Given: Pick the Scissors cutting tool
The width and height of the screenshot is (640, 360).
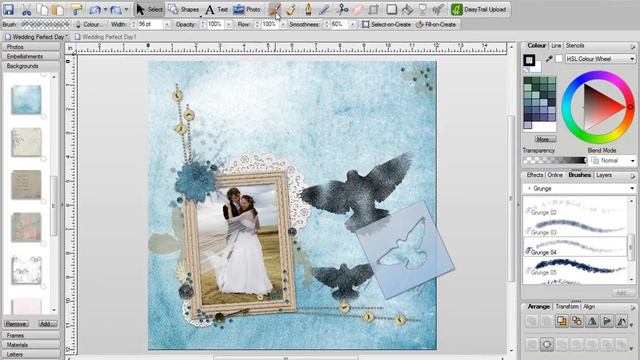Looking at the screenshot, I should click(x=342, y=9).
